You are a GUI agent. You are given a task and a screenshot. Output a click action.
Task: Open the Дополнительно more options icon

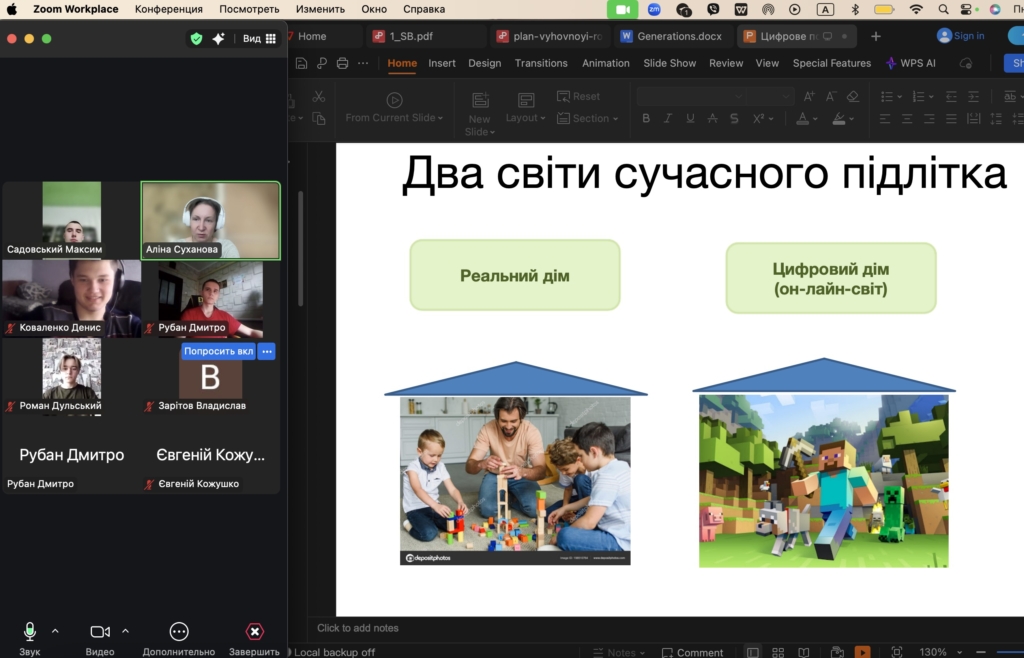coord(179,631)
